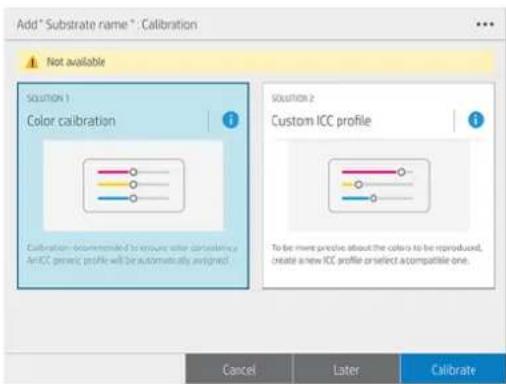Click the Custom ICC profile sliders illustration

(379, 186)
